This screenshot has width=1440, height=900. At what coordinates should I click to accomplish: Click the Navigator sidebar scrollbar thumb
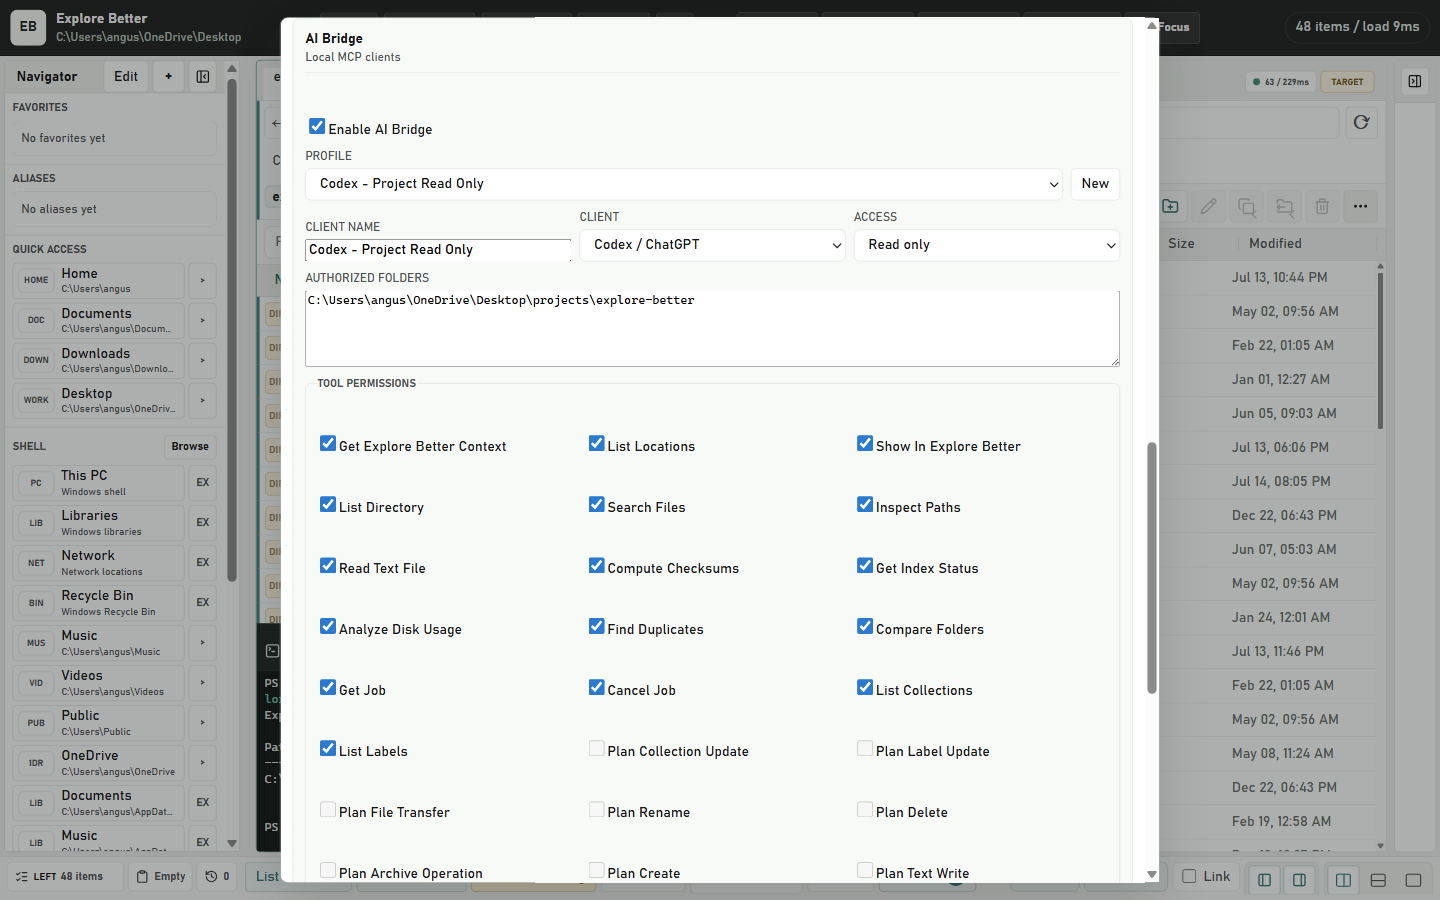(x=232, y=330)
